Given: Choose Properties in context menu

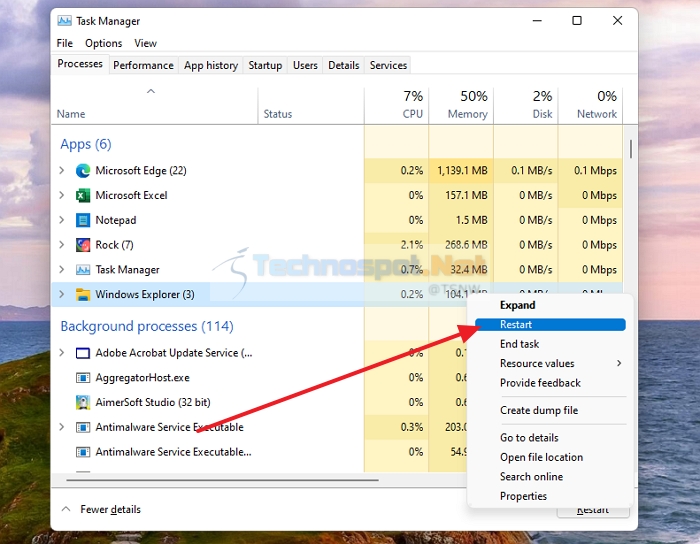Looking at the screenshot, I should (550, 496).
